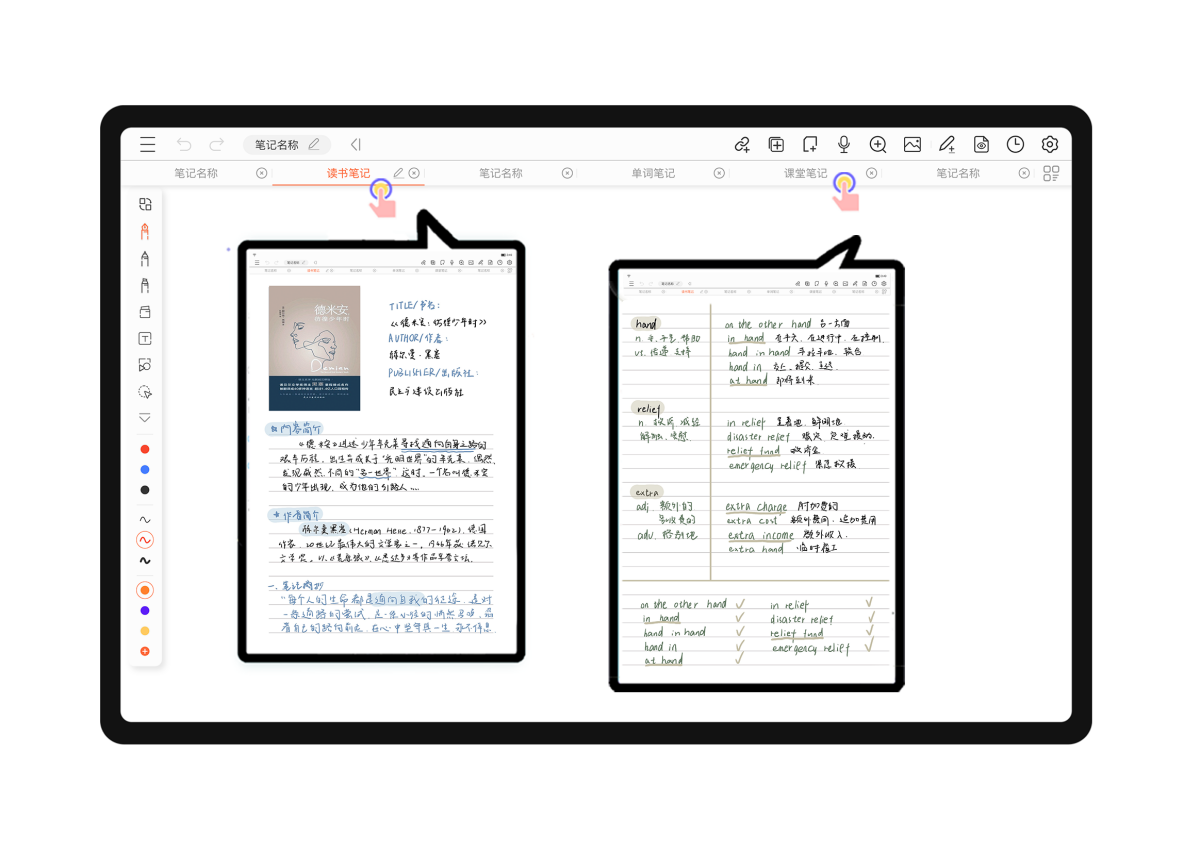Switch to the 单词笔记 tab
The width and height of the screenshot is (1200, 853).
(x=653, y=174)
